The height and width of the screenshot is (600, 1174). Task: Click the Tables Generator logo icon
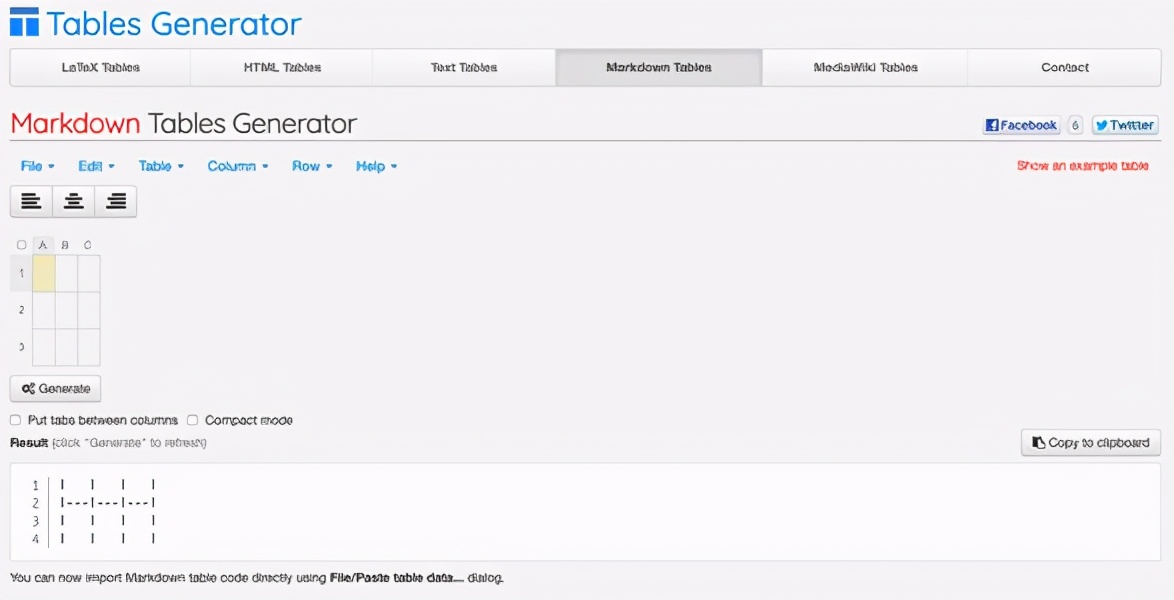[x=24, y=22]
